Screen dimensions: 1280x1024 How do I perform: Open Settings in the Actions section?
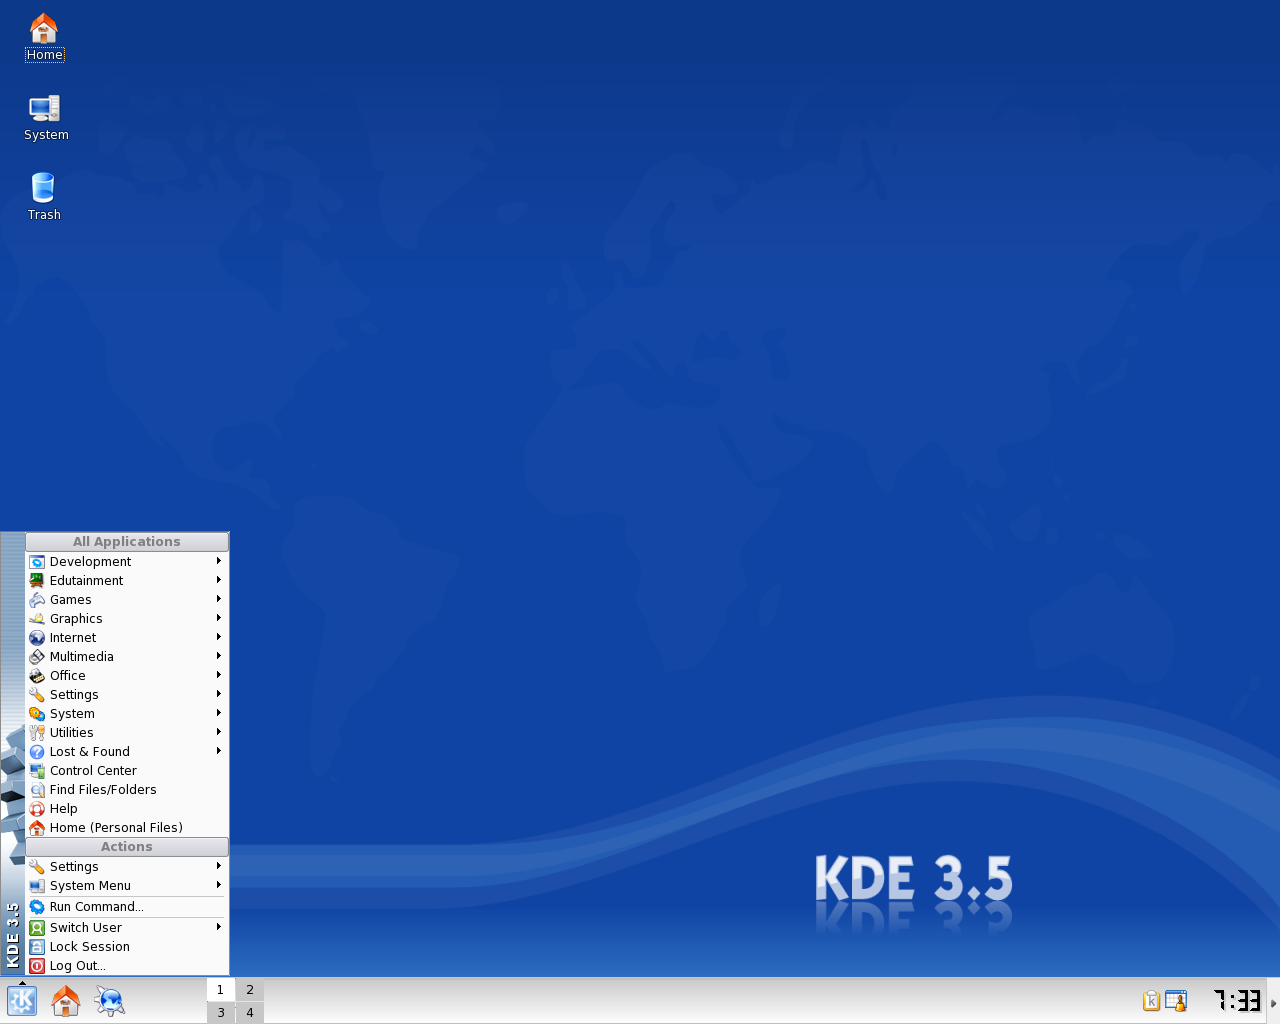(x=127, y=867)
